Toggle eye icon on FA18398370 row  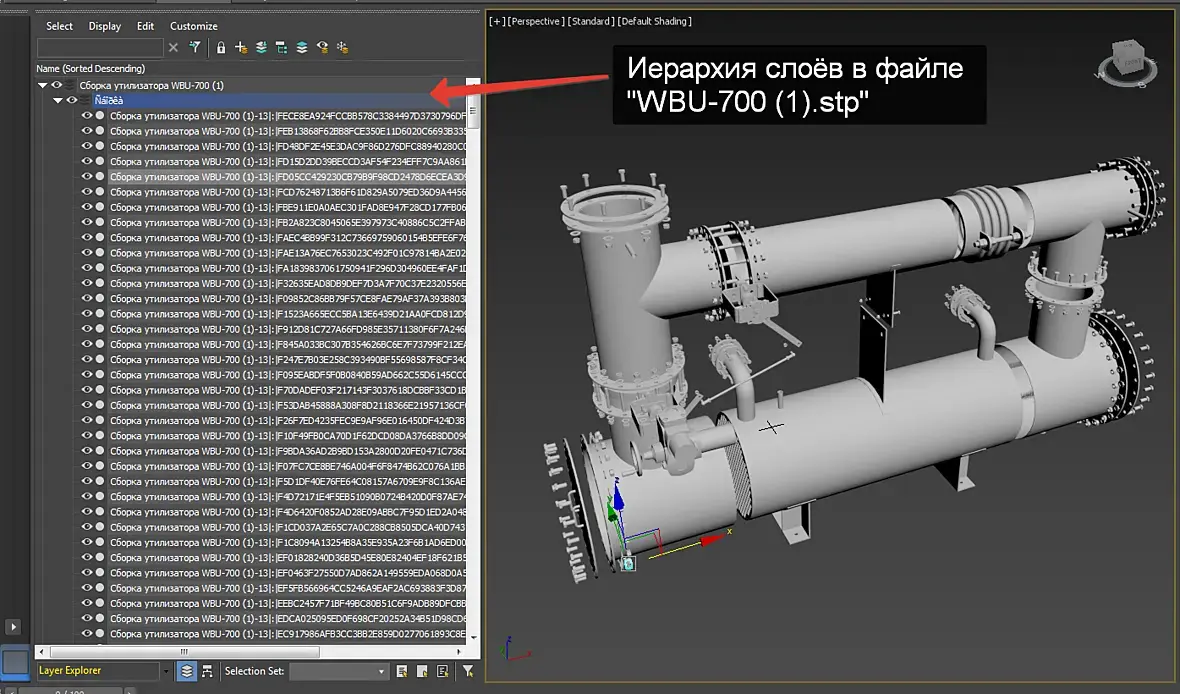(87, 268)
